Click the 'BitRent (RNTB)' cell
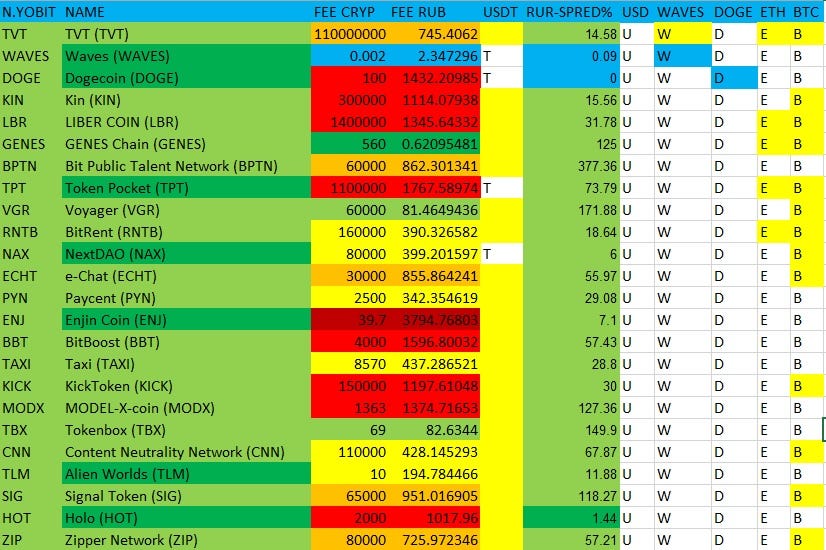826x550 pixels. pyautogui.click(x=186, y=232)
